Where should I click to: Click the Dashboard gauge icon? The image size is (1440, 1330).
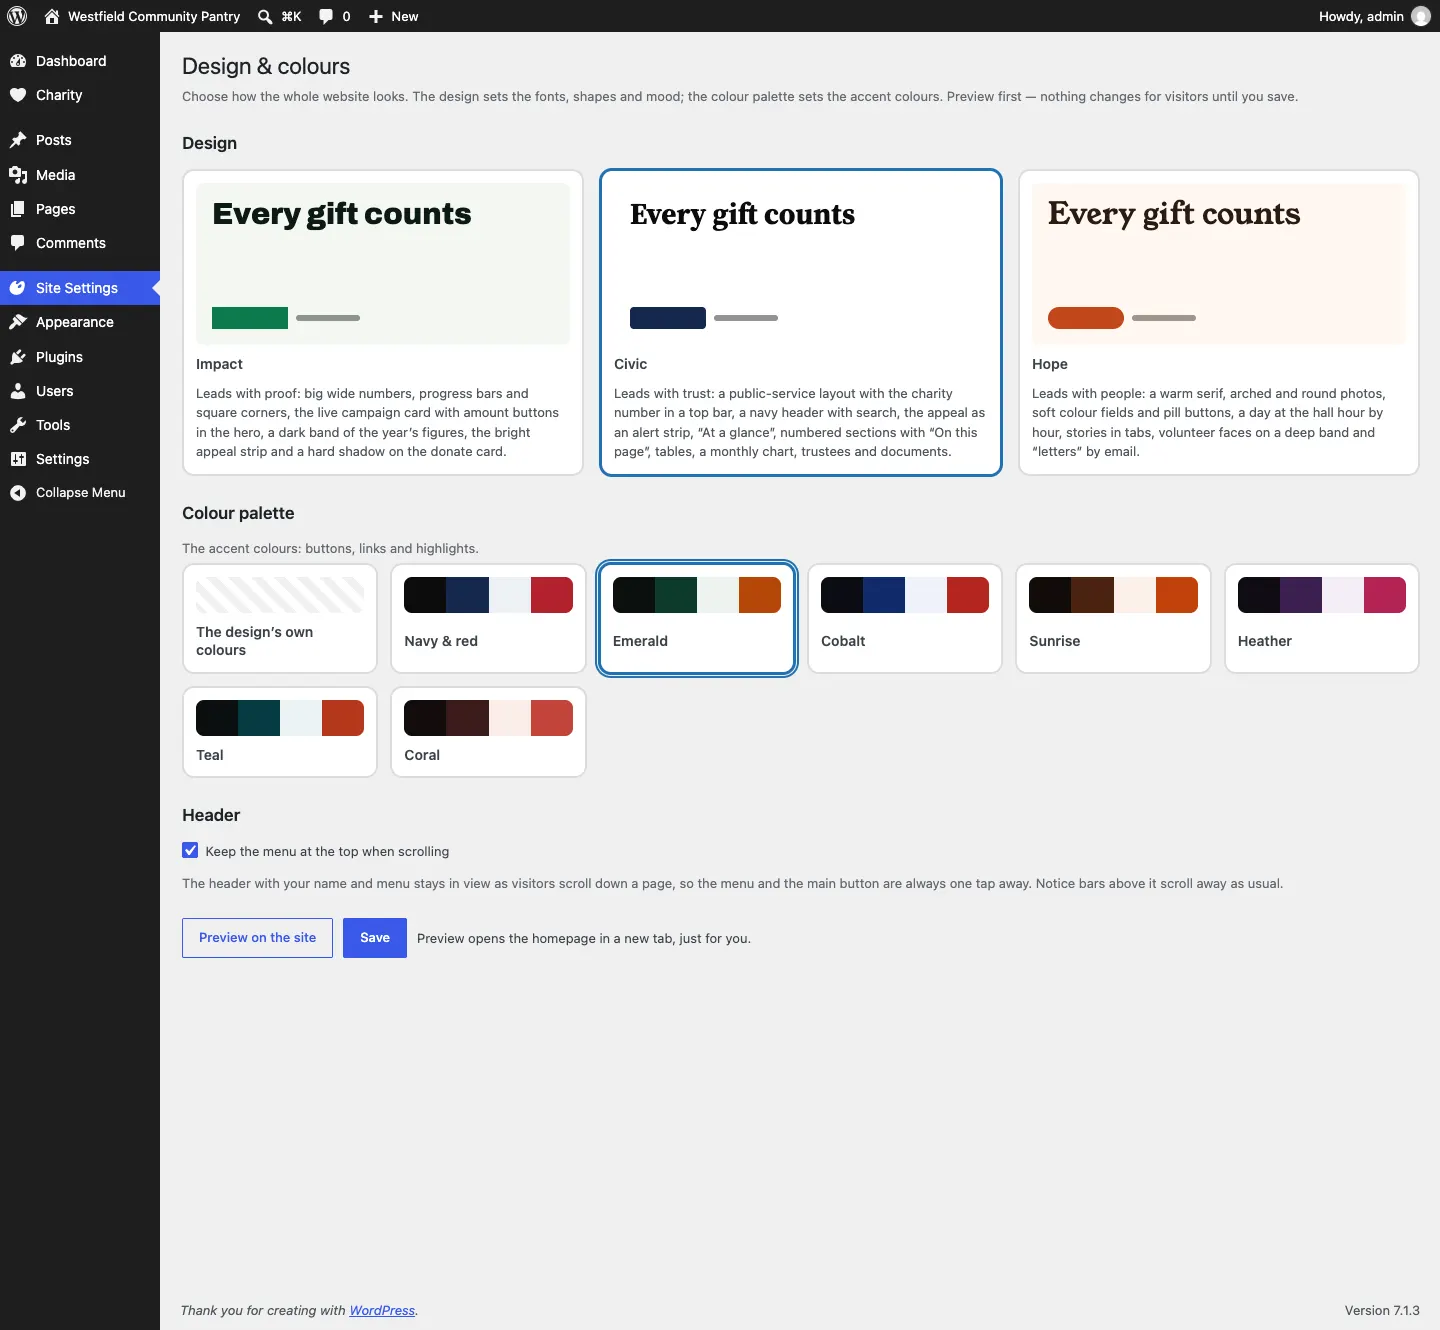tap(18, 61)
